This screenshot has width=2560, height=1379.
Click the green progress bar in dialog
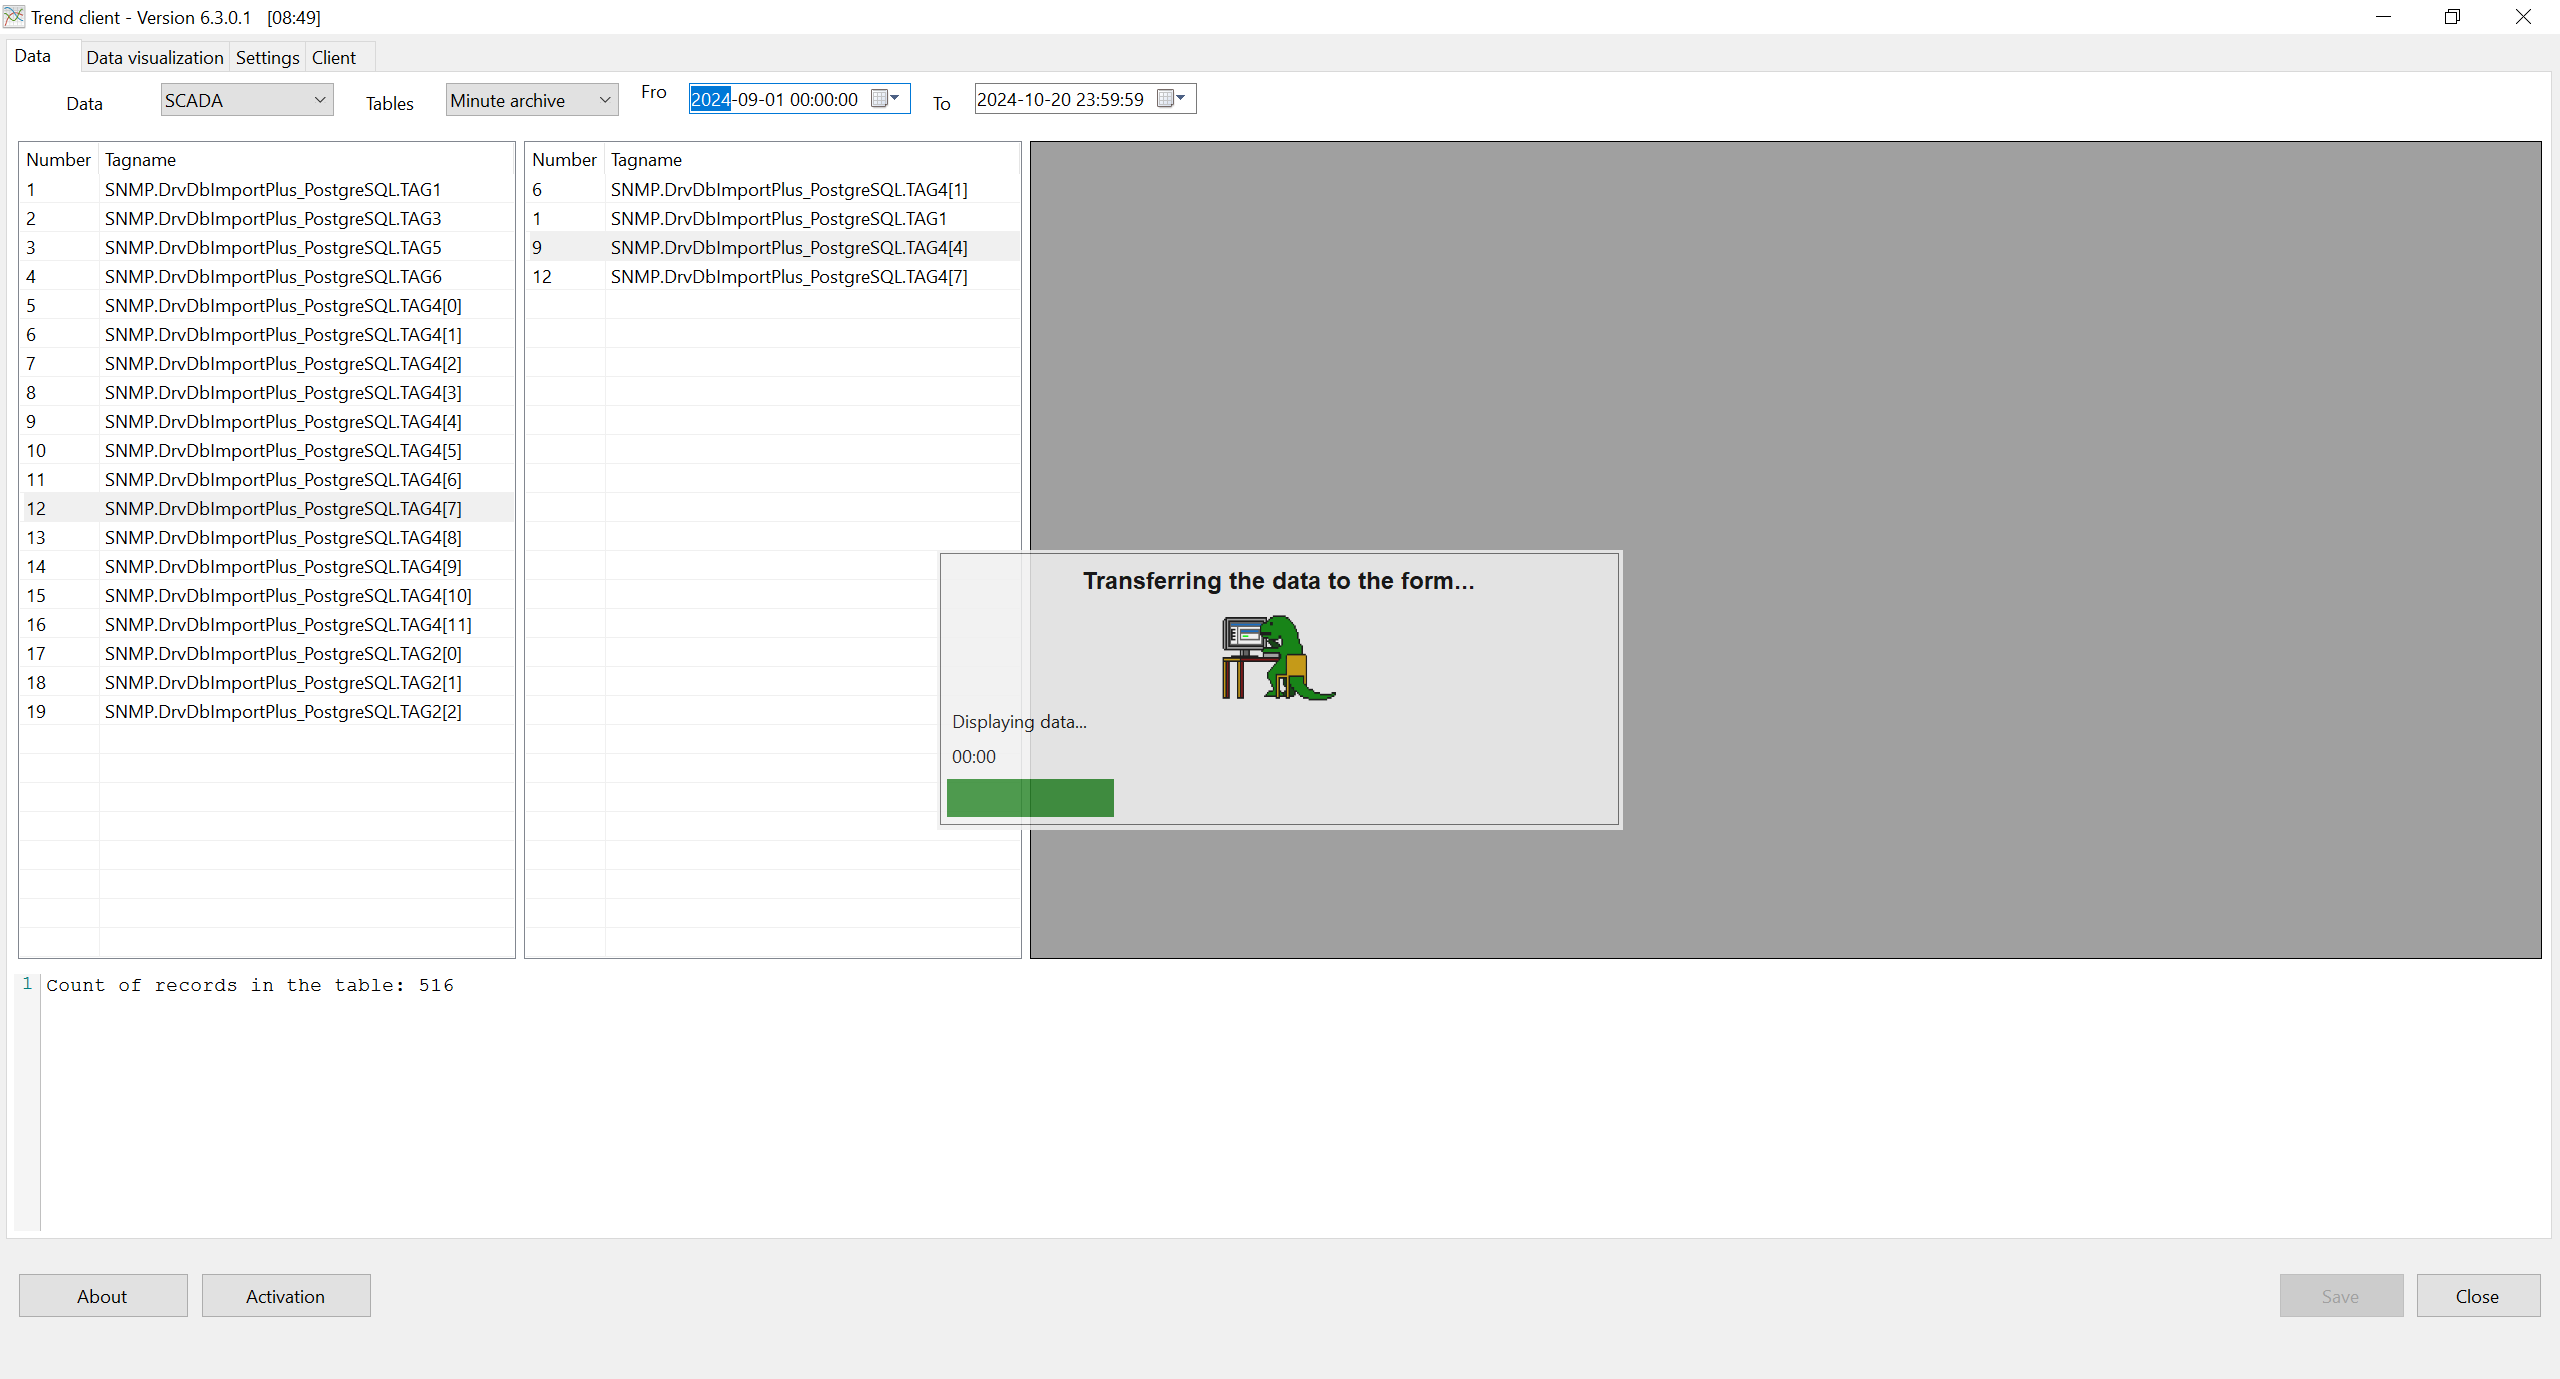1030,798
